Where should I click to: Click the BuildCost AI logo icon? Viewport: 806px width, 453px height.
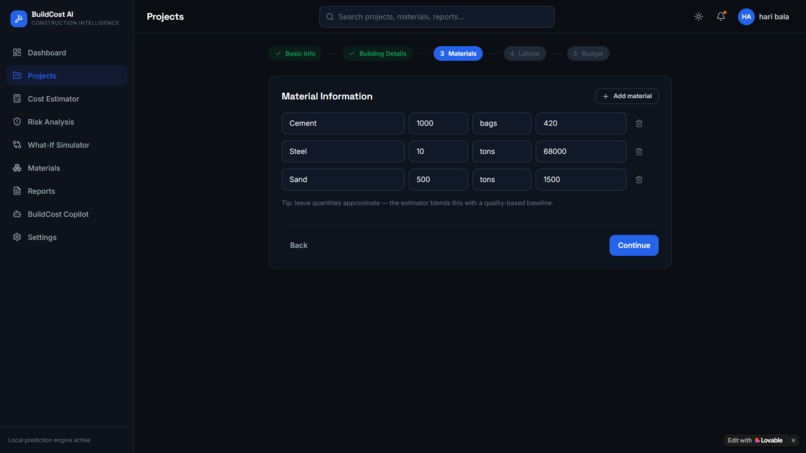coord(19,19)
